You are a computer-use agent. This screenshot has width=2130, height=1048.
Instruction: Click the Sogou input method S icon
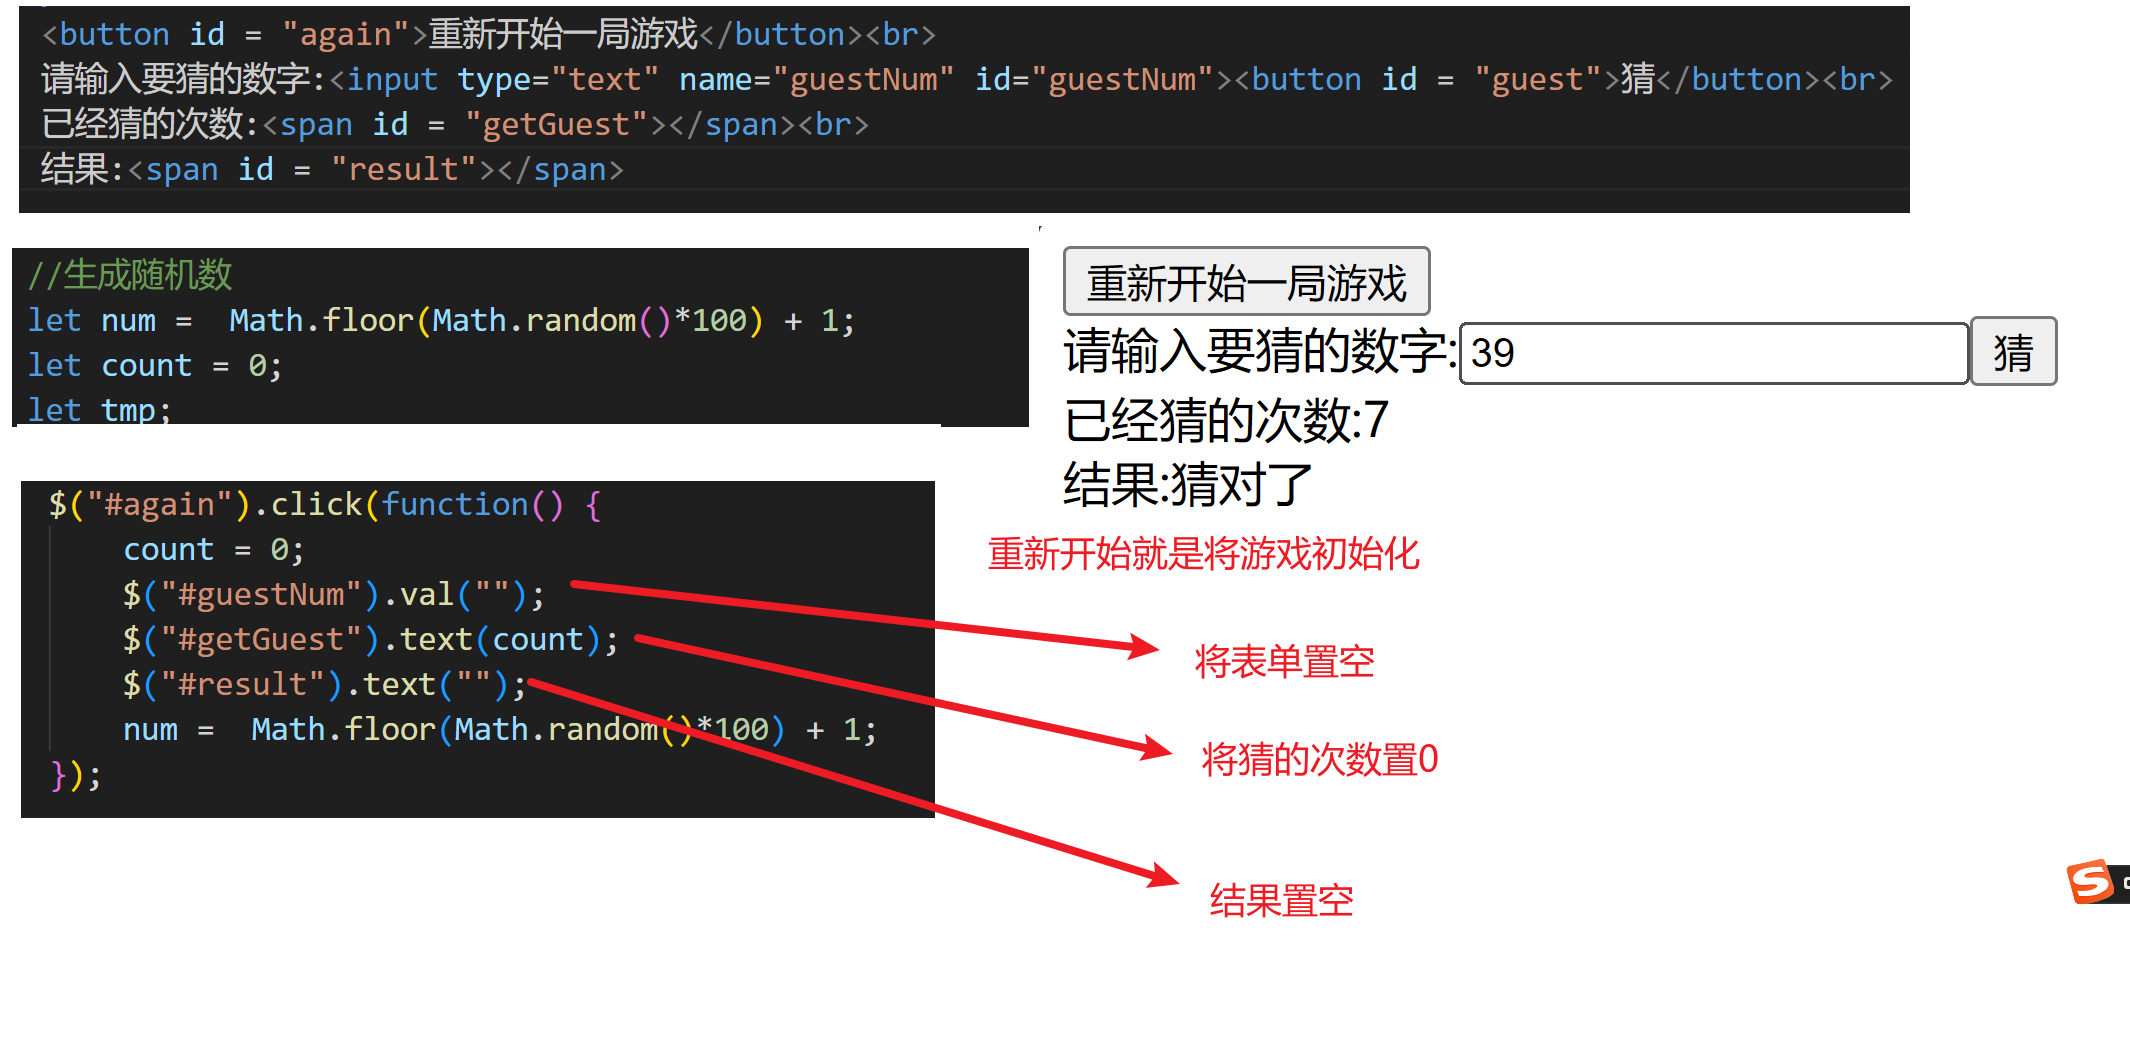(x=2092, y=881)
